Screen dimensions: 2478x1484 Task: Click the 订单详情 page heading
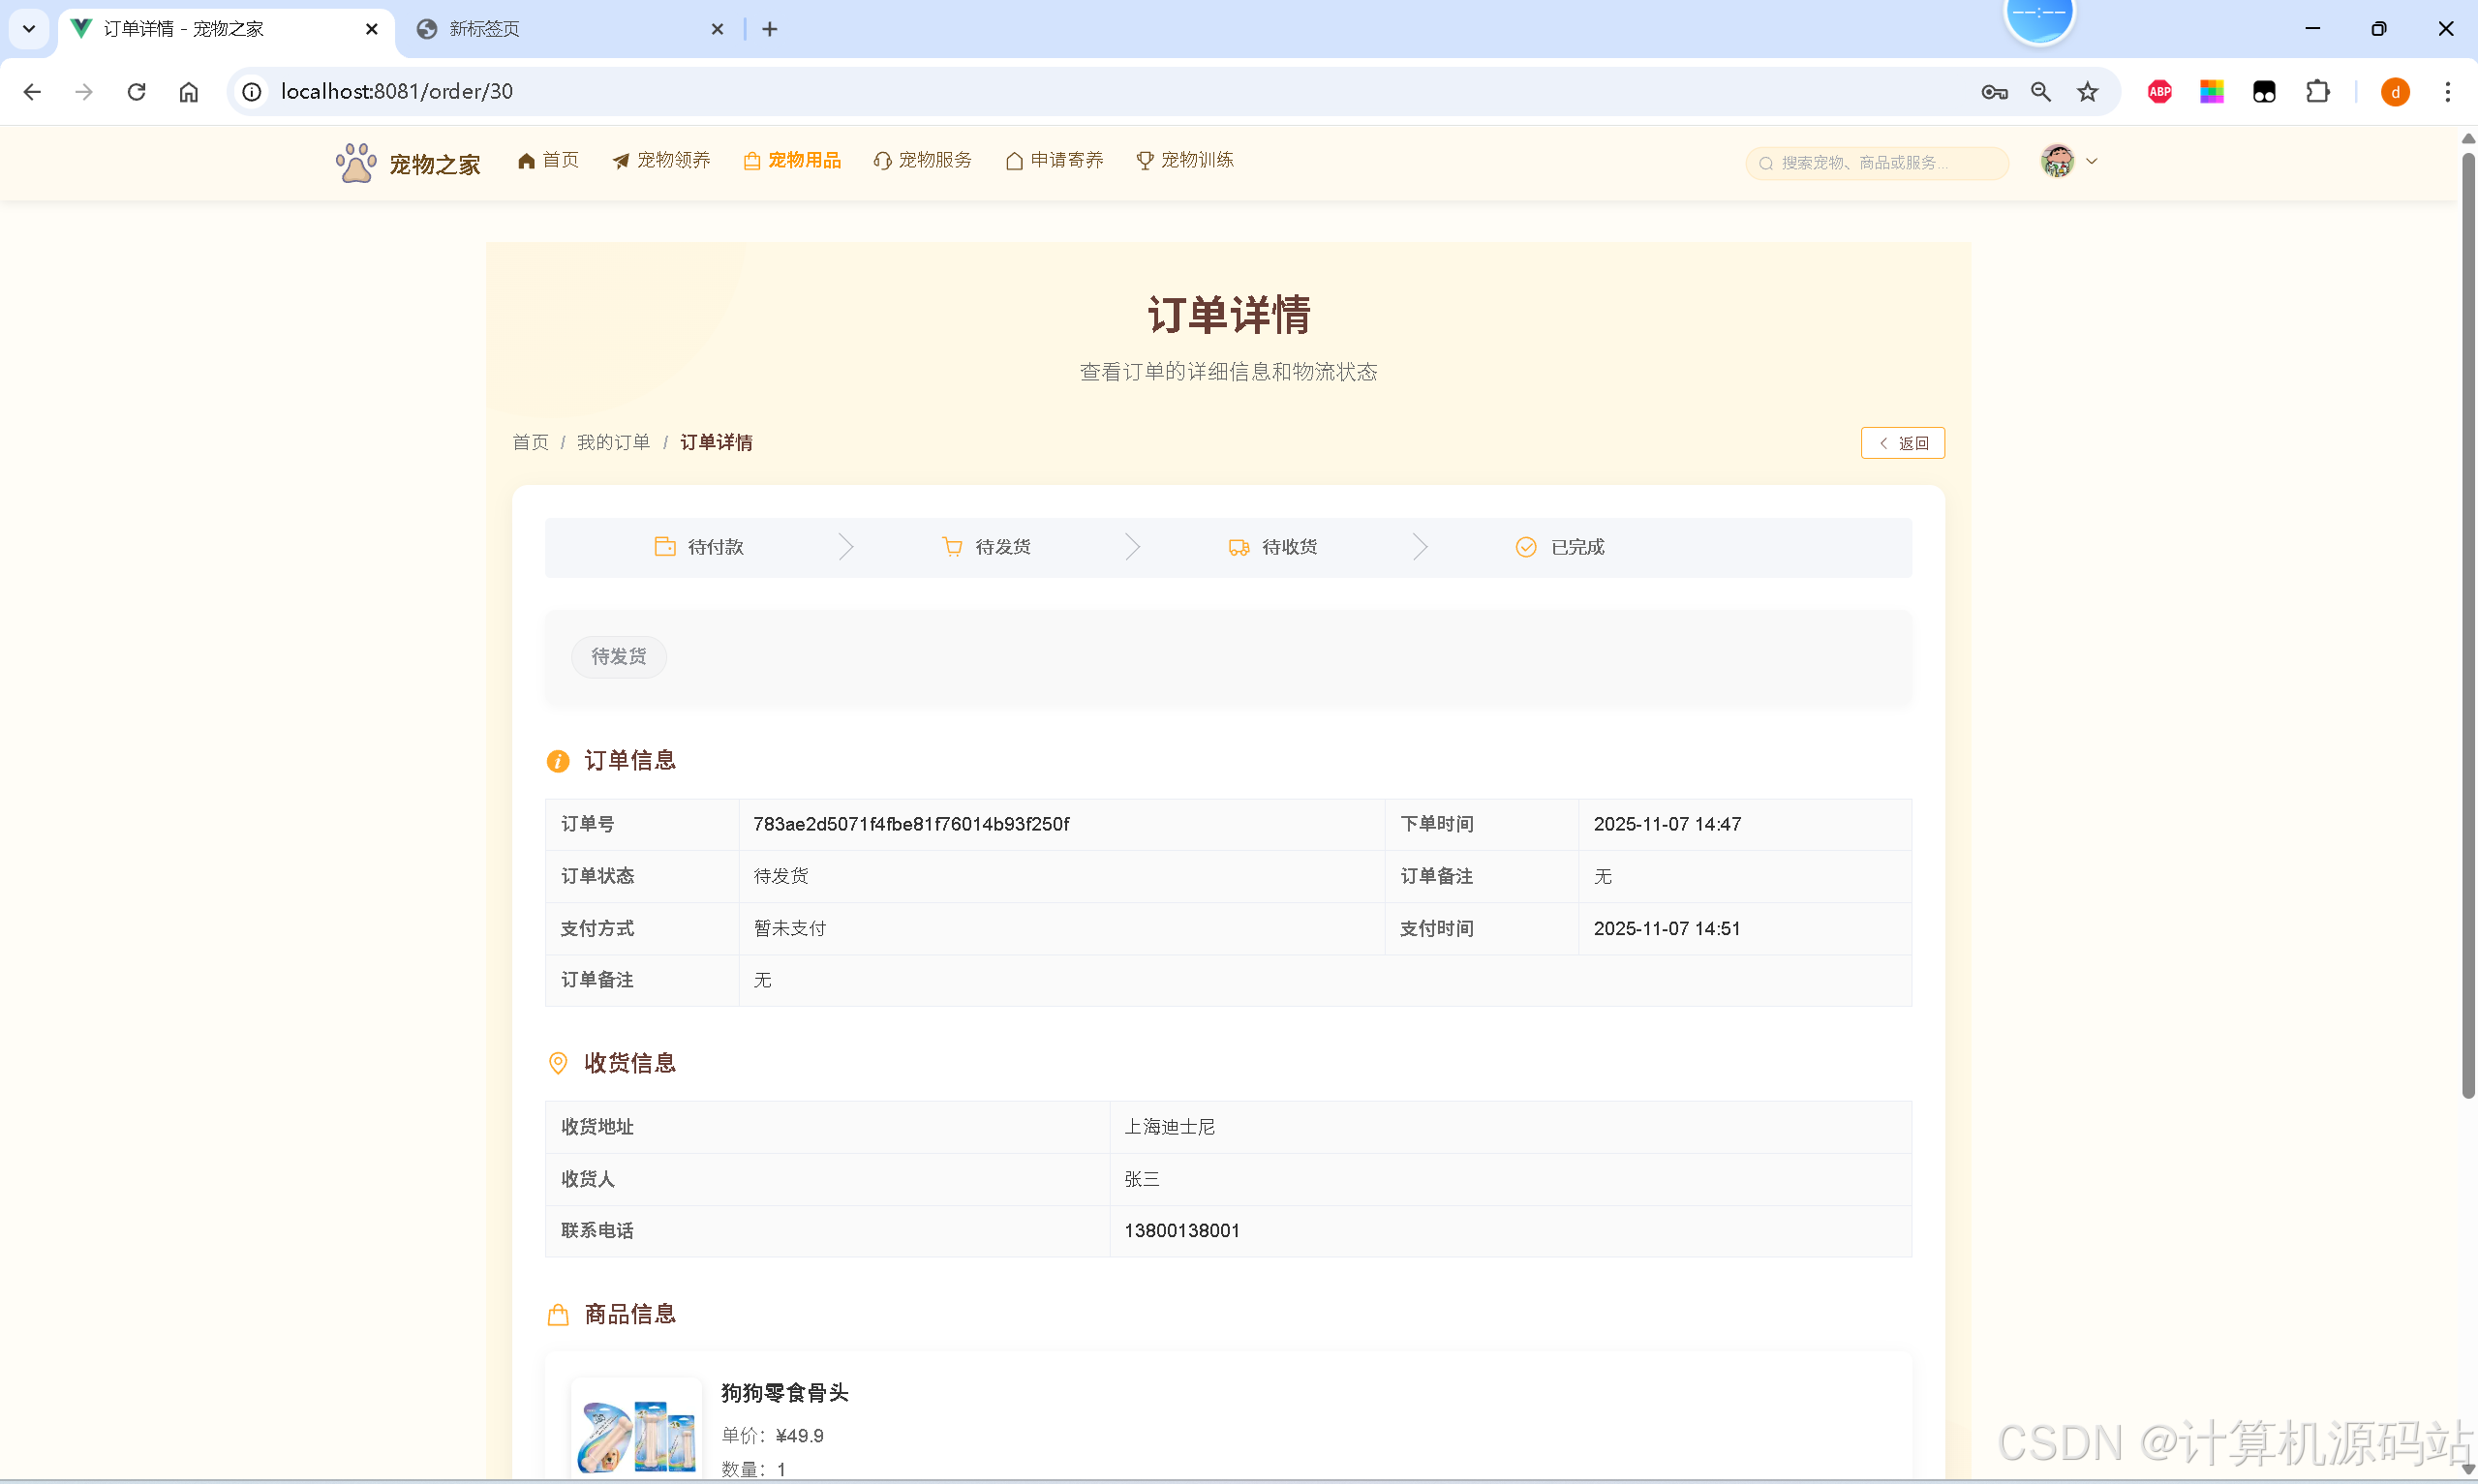click(x=1229, y=315)
